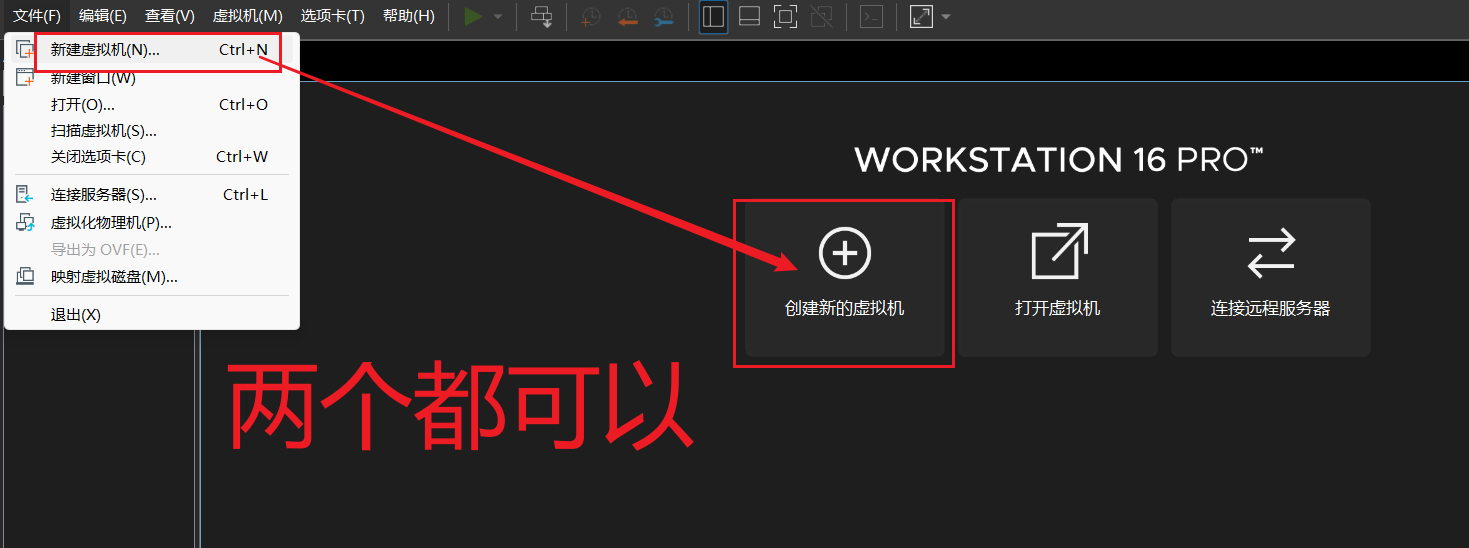This screenshot has height=548, width=1469.
Task: Choose 扫描虚拟机(S)... menu entry
Action: coord(152,130)
